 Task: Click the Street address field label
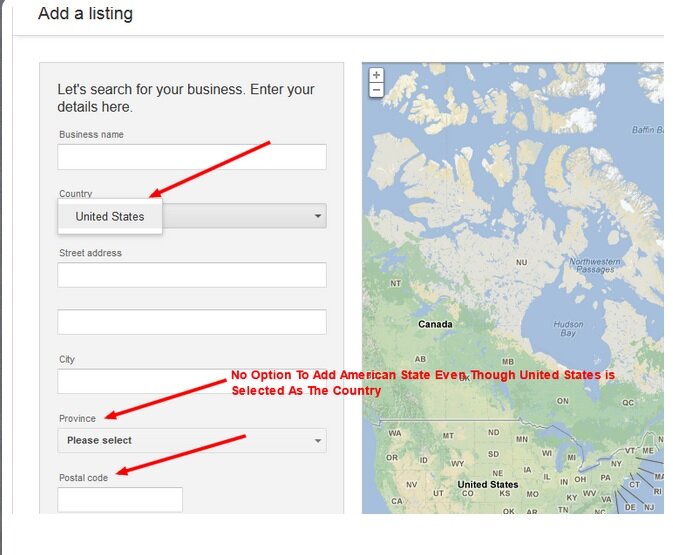pyautogui.click(x=90, y=253)
